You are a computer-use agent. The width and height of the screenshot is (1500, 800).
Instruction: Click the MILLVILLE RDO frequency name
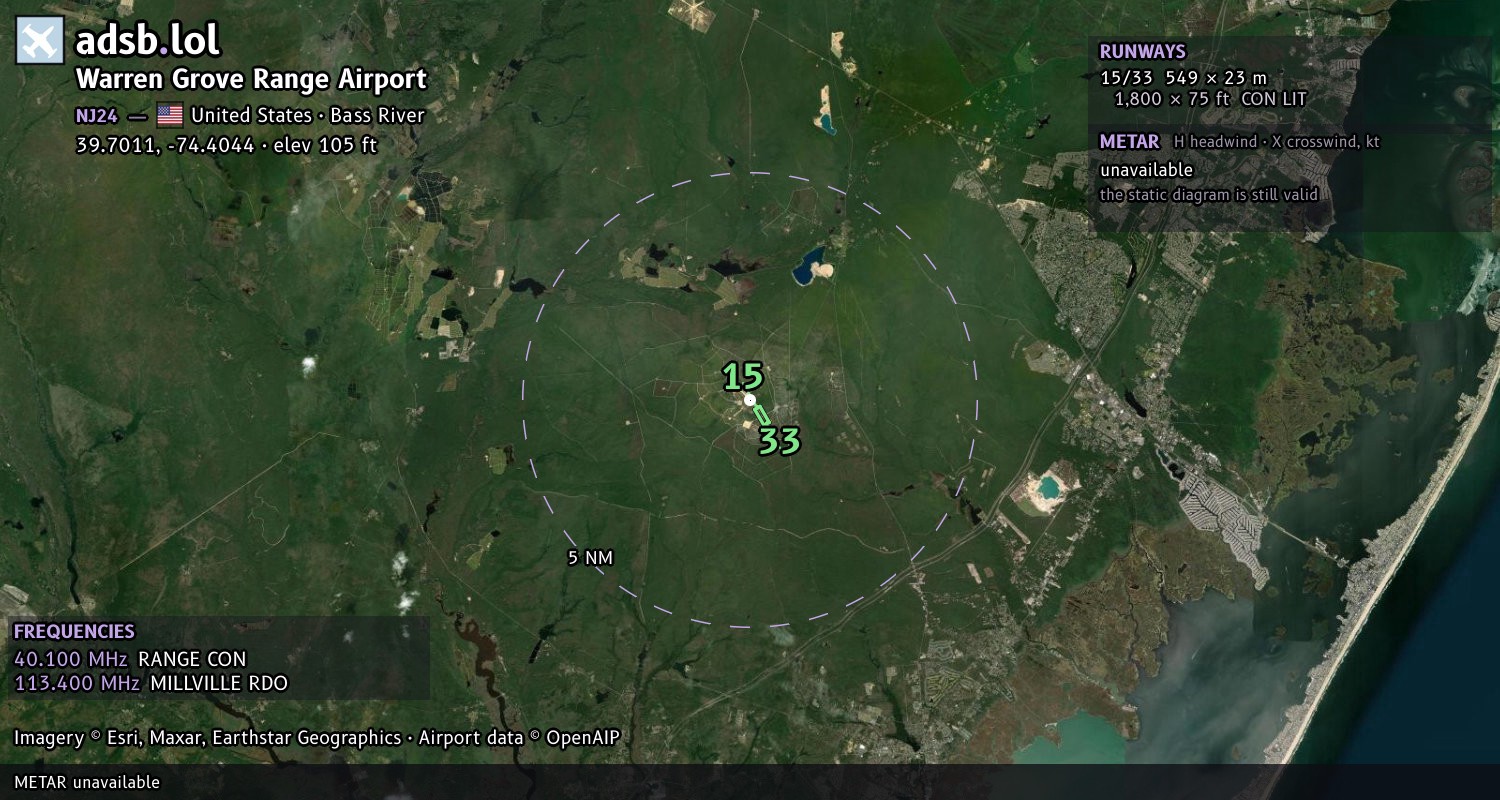(x=218, y=684)
